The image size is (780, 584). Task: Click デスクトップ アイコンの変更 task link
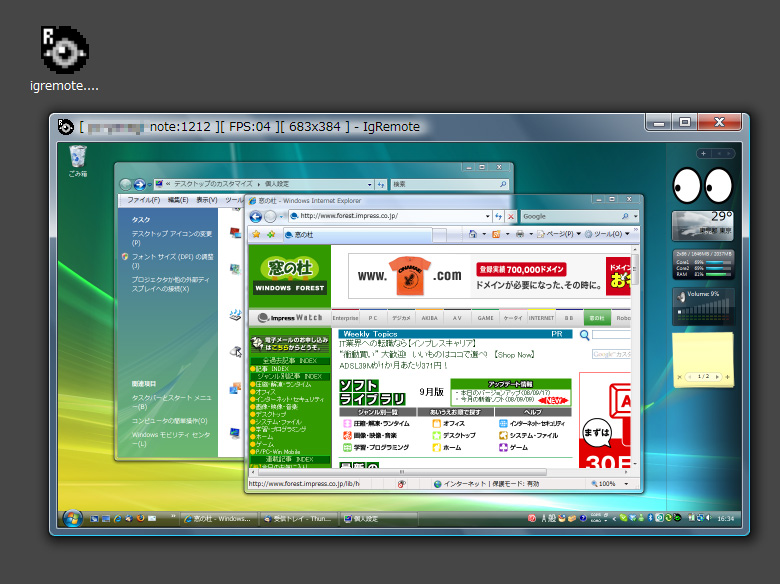(x=172, y=238)
